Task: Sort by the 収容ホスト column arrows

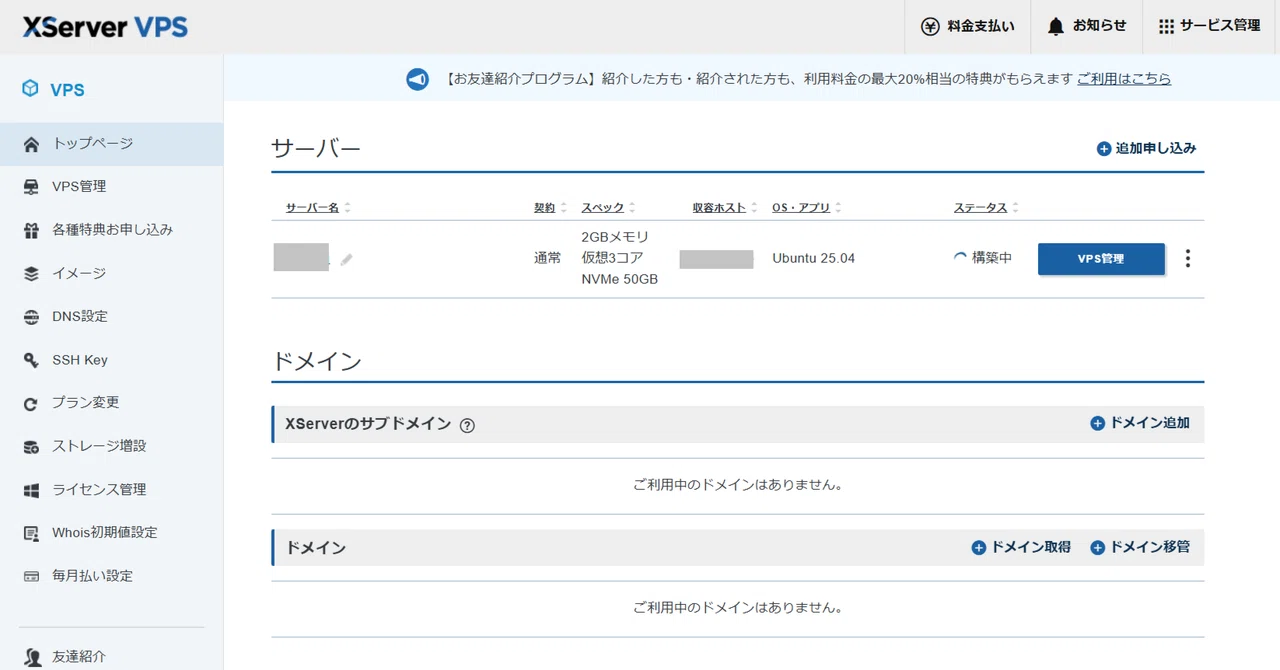Action: point(754,208)
